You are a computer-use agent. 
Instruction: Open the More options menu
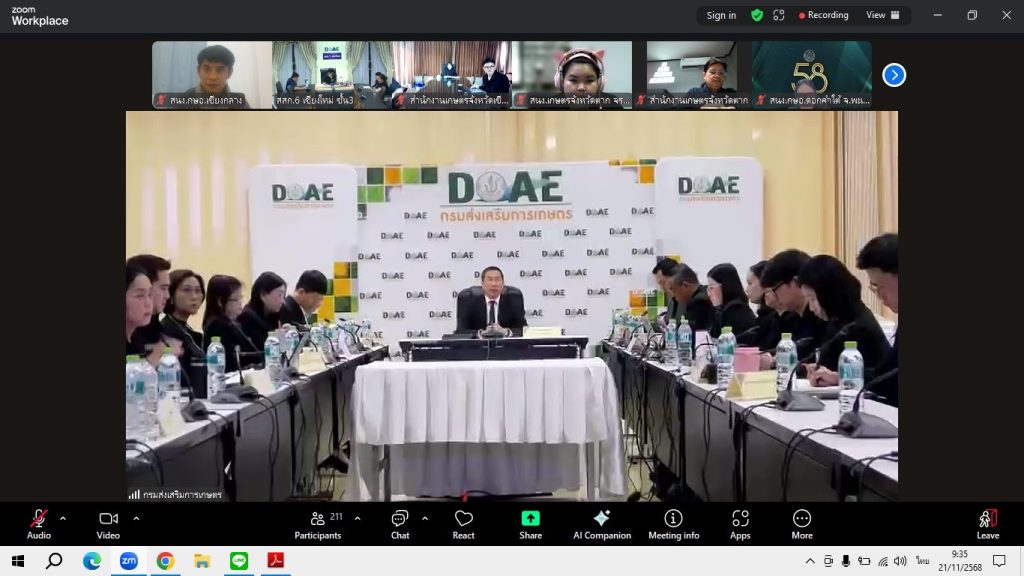[802, 524]
